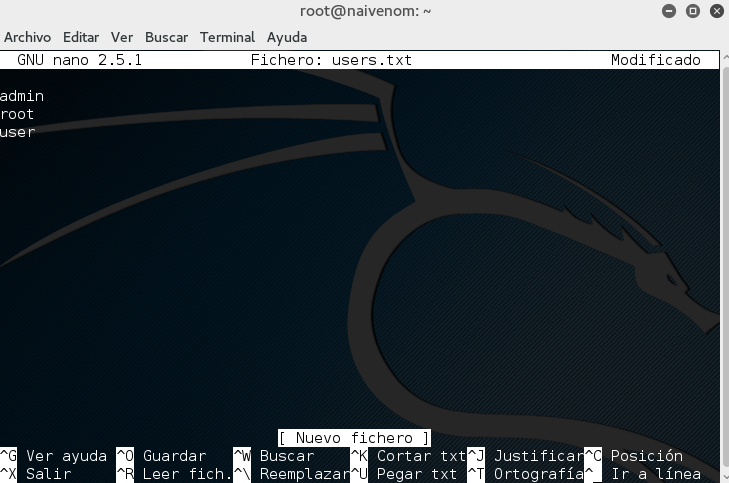Open the Terminal menu
The width and height of the screenshot is (729, 483).
click(227, 37)
